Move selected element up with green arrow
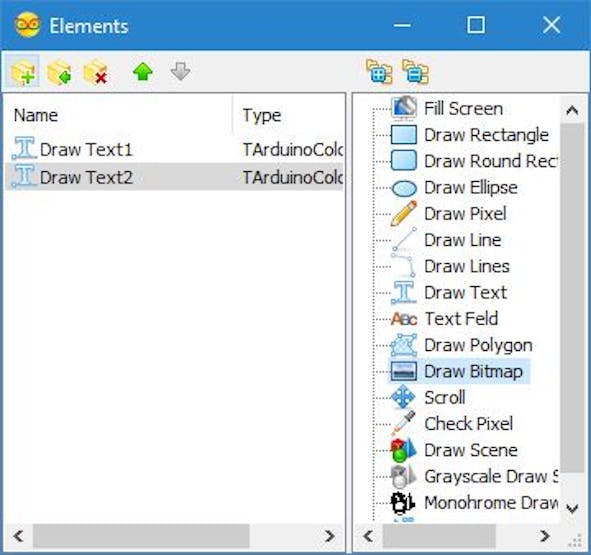This screenshot has width=591, height=555. 143,72
